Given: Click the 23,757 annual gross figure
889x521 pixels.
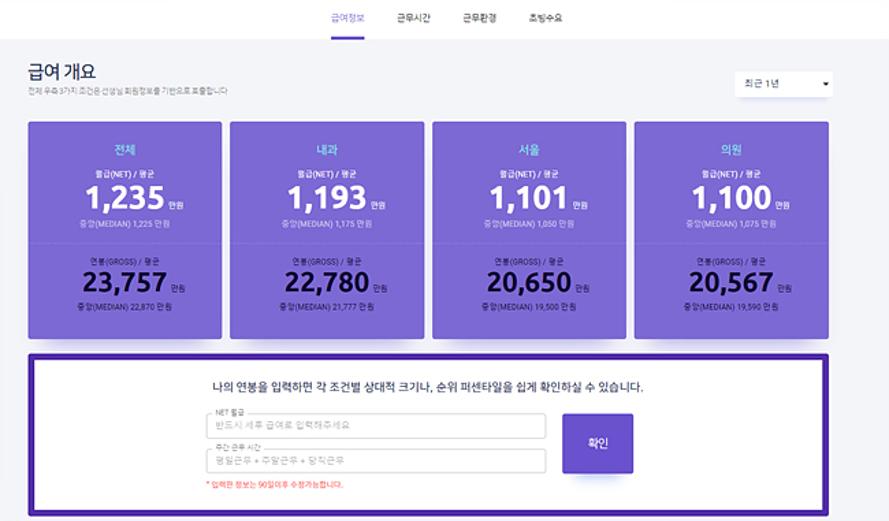Looking at the screenshot, I should [x=125, y=282].
